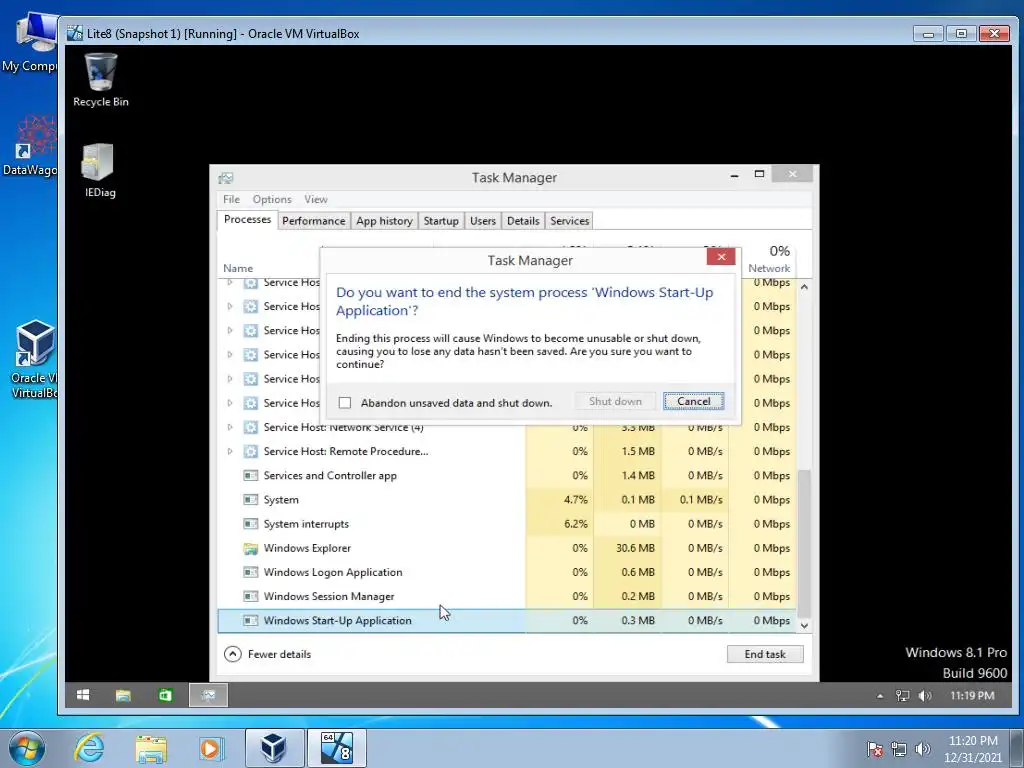Select the Windows Session Manager row
Image resolution: width=1024 pixels, height=768 pixels.
tap(507, 597)
